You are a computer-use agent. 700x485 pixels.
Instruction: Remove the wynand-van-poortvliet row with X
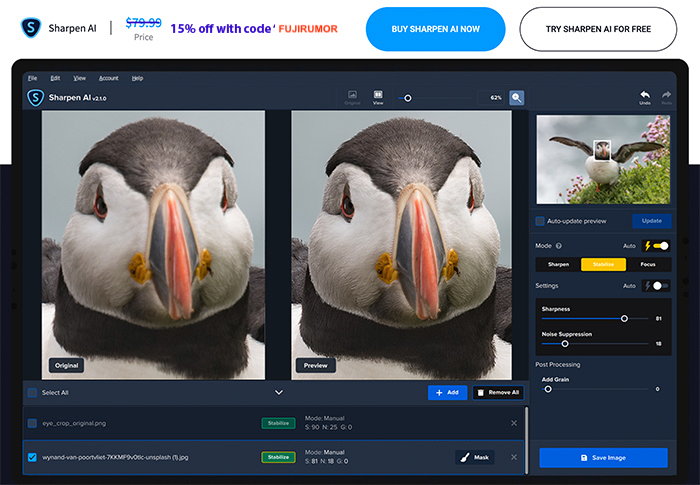tap(514, 457)
